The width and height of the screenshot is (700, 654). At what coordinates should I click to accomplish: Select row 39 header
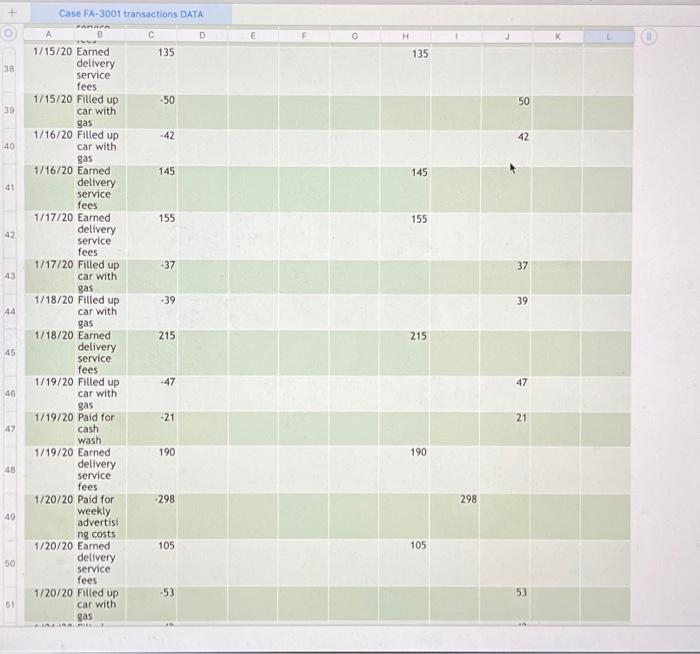(x=9, y=110)
